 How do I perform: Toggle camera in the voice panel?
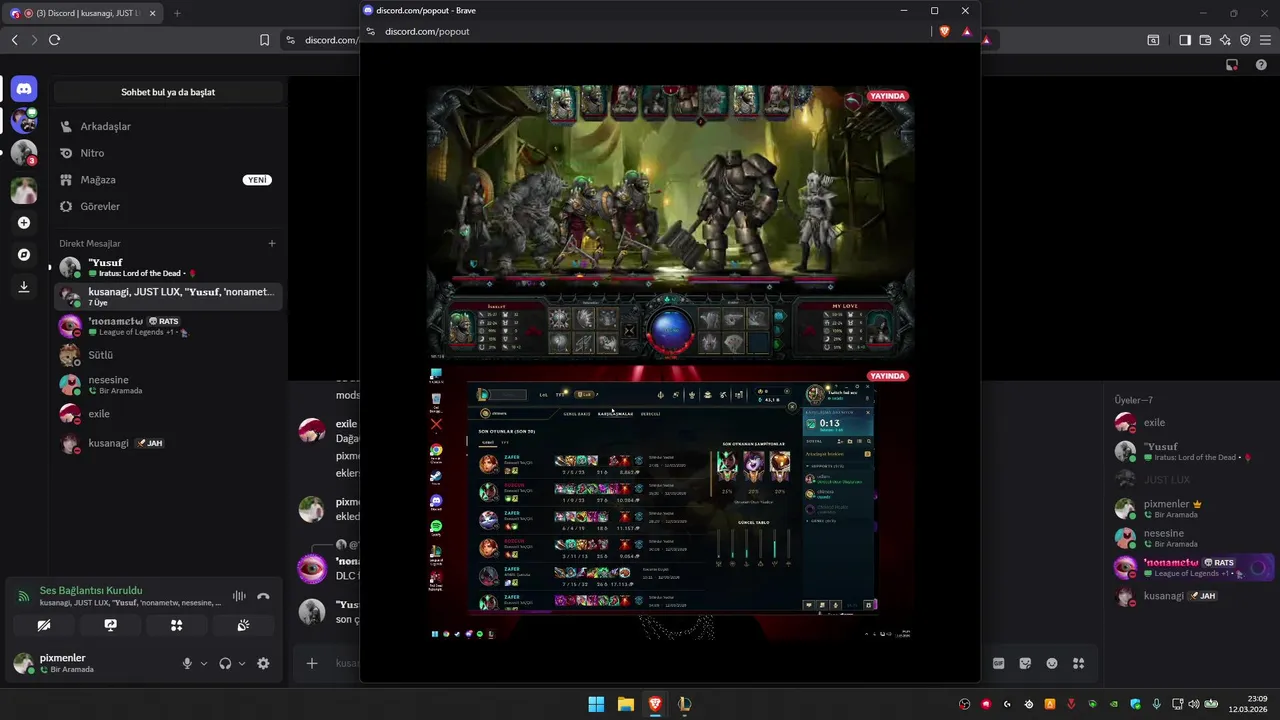(44, 625)
